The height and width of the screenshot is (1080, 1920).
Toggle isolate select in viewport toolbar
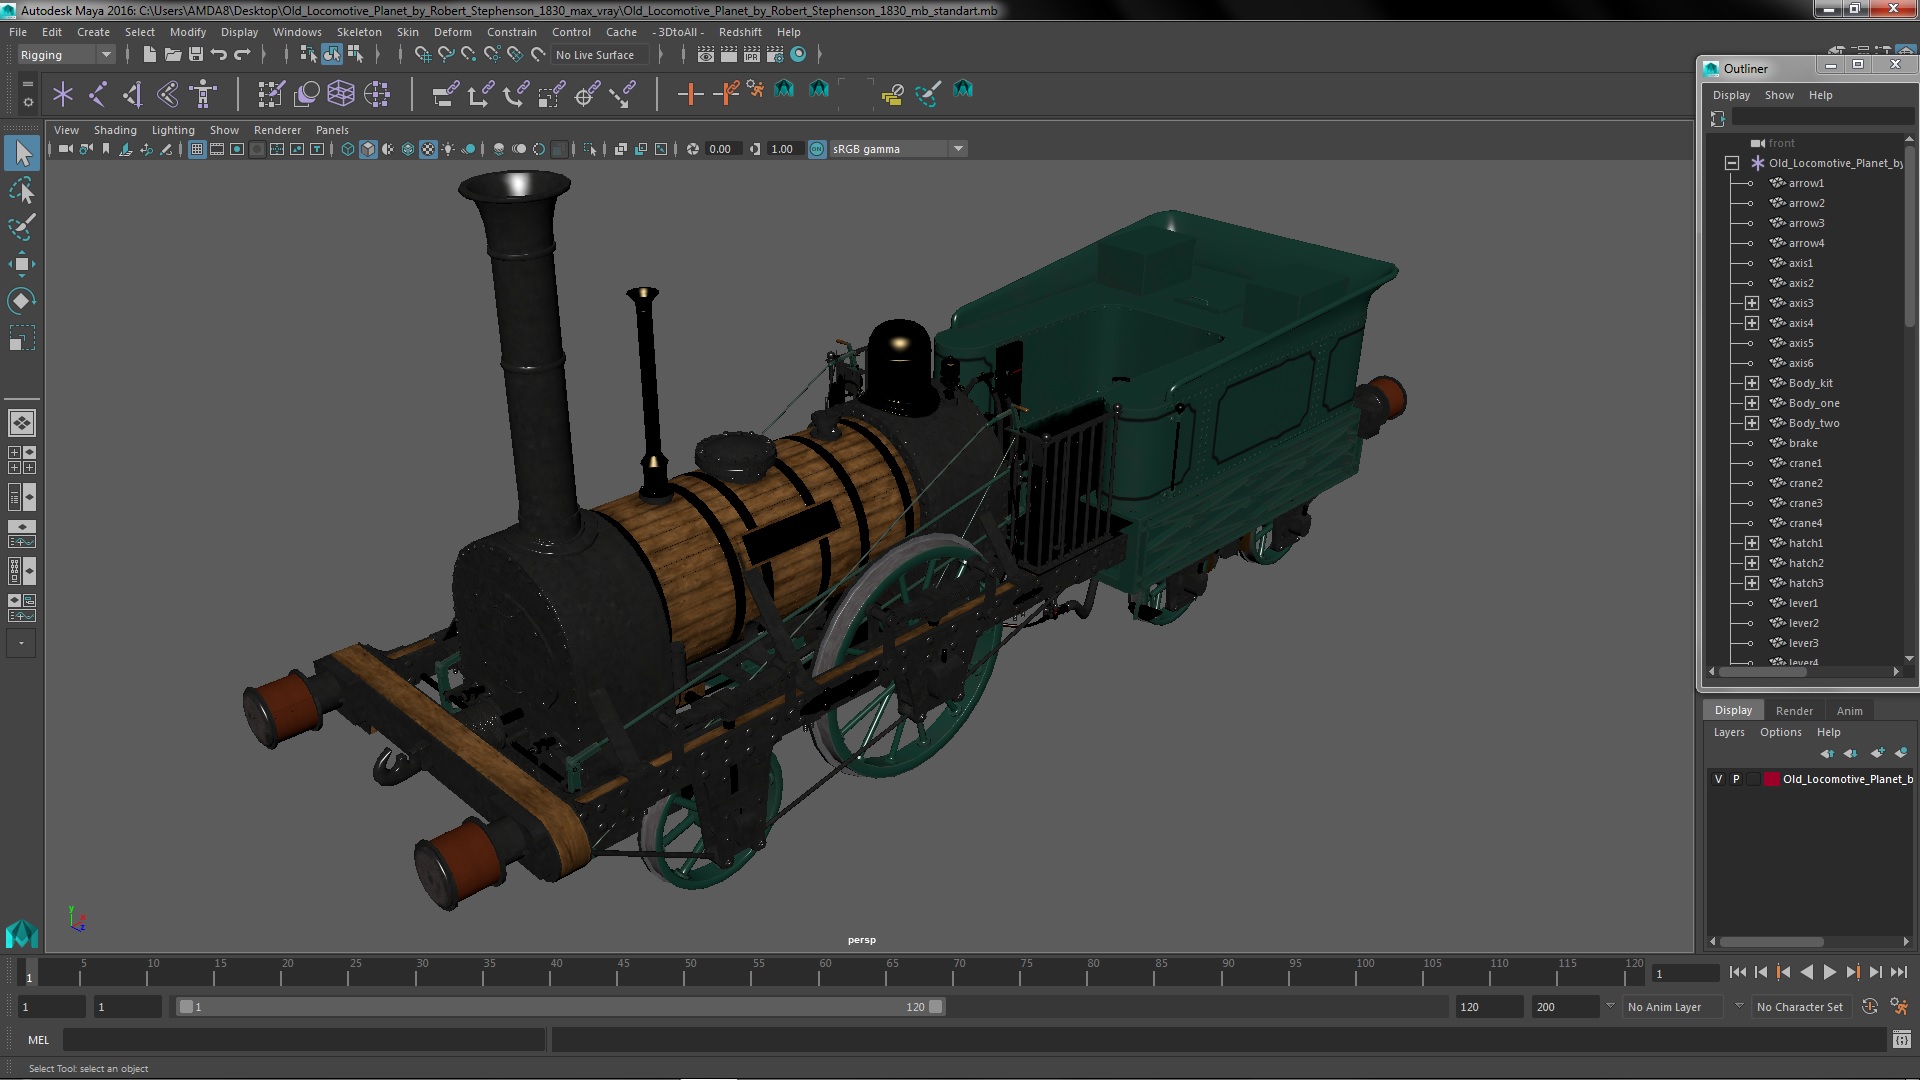pos(590,149)
